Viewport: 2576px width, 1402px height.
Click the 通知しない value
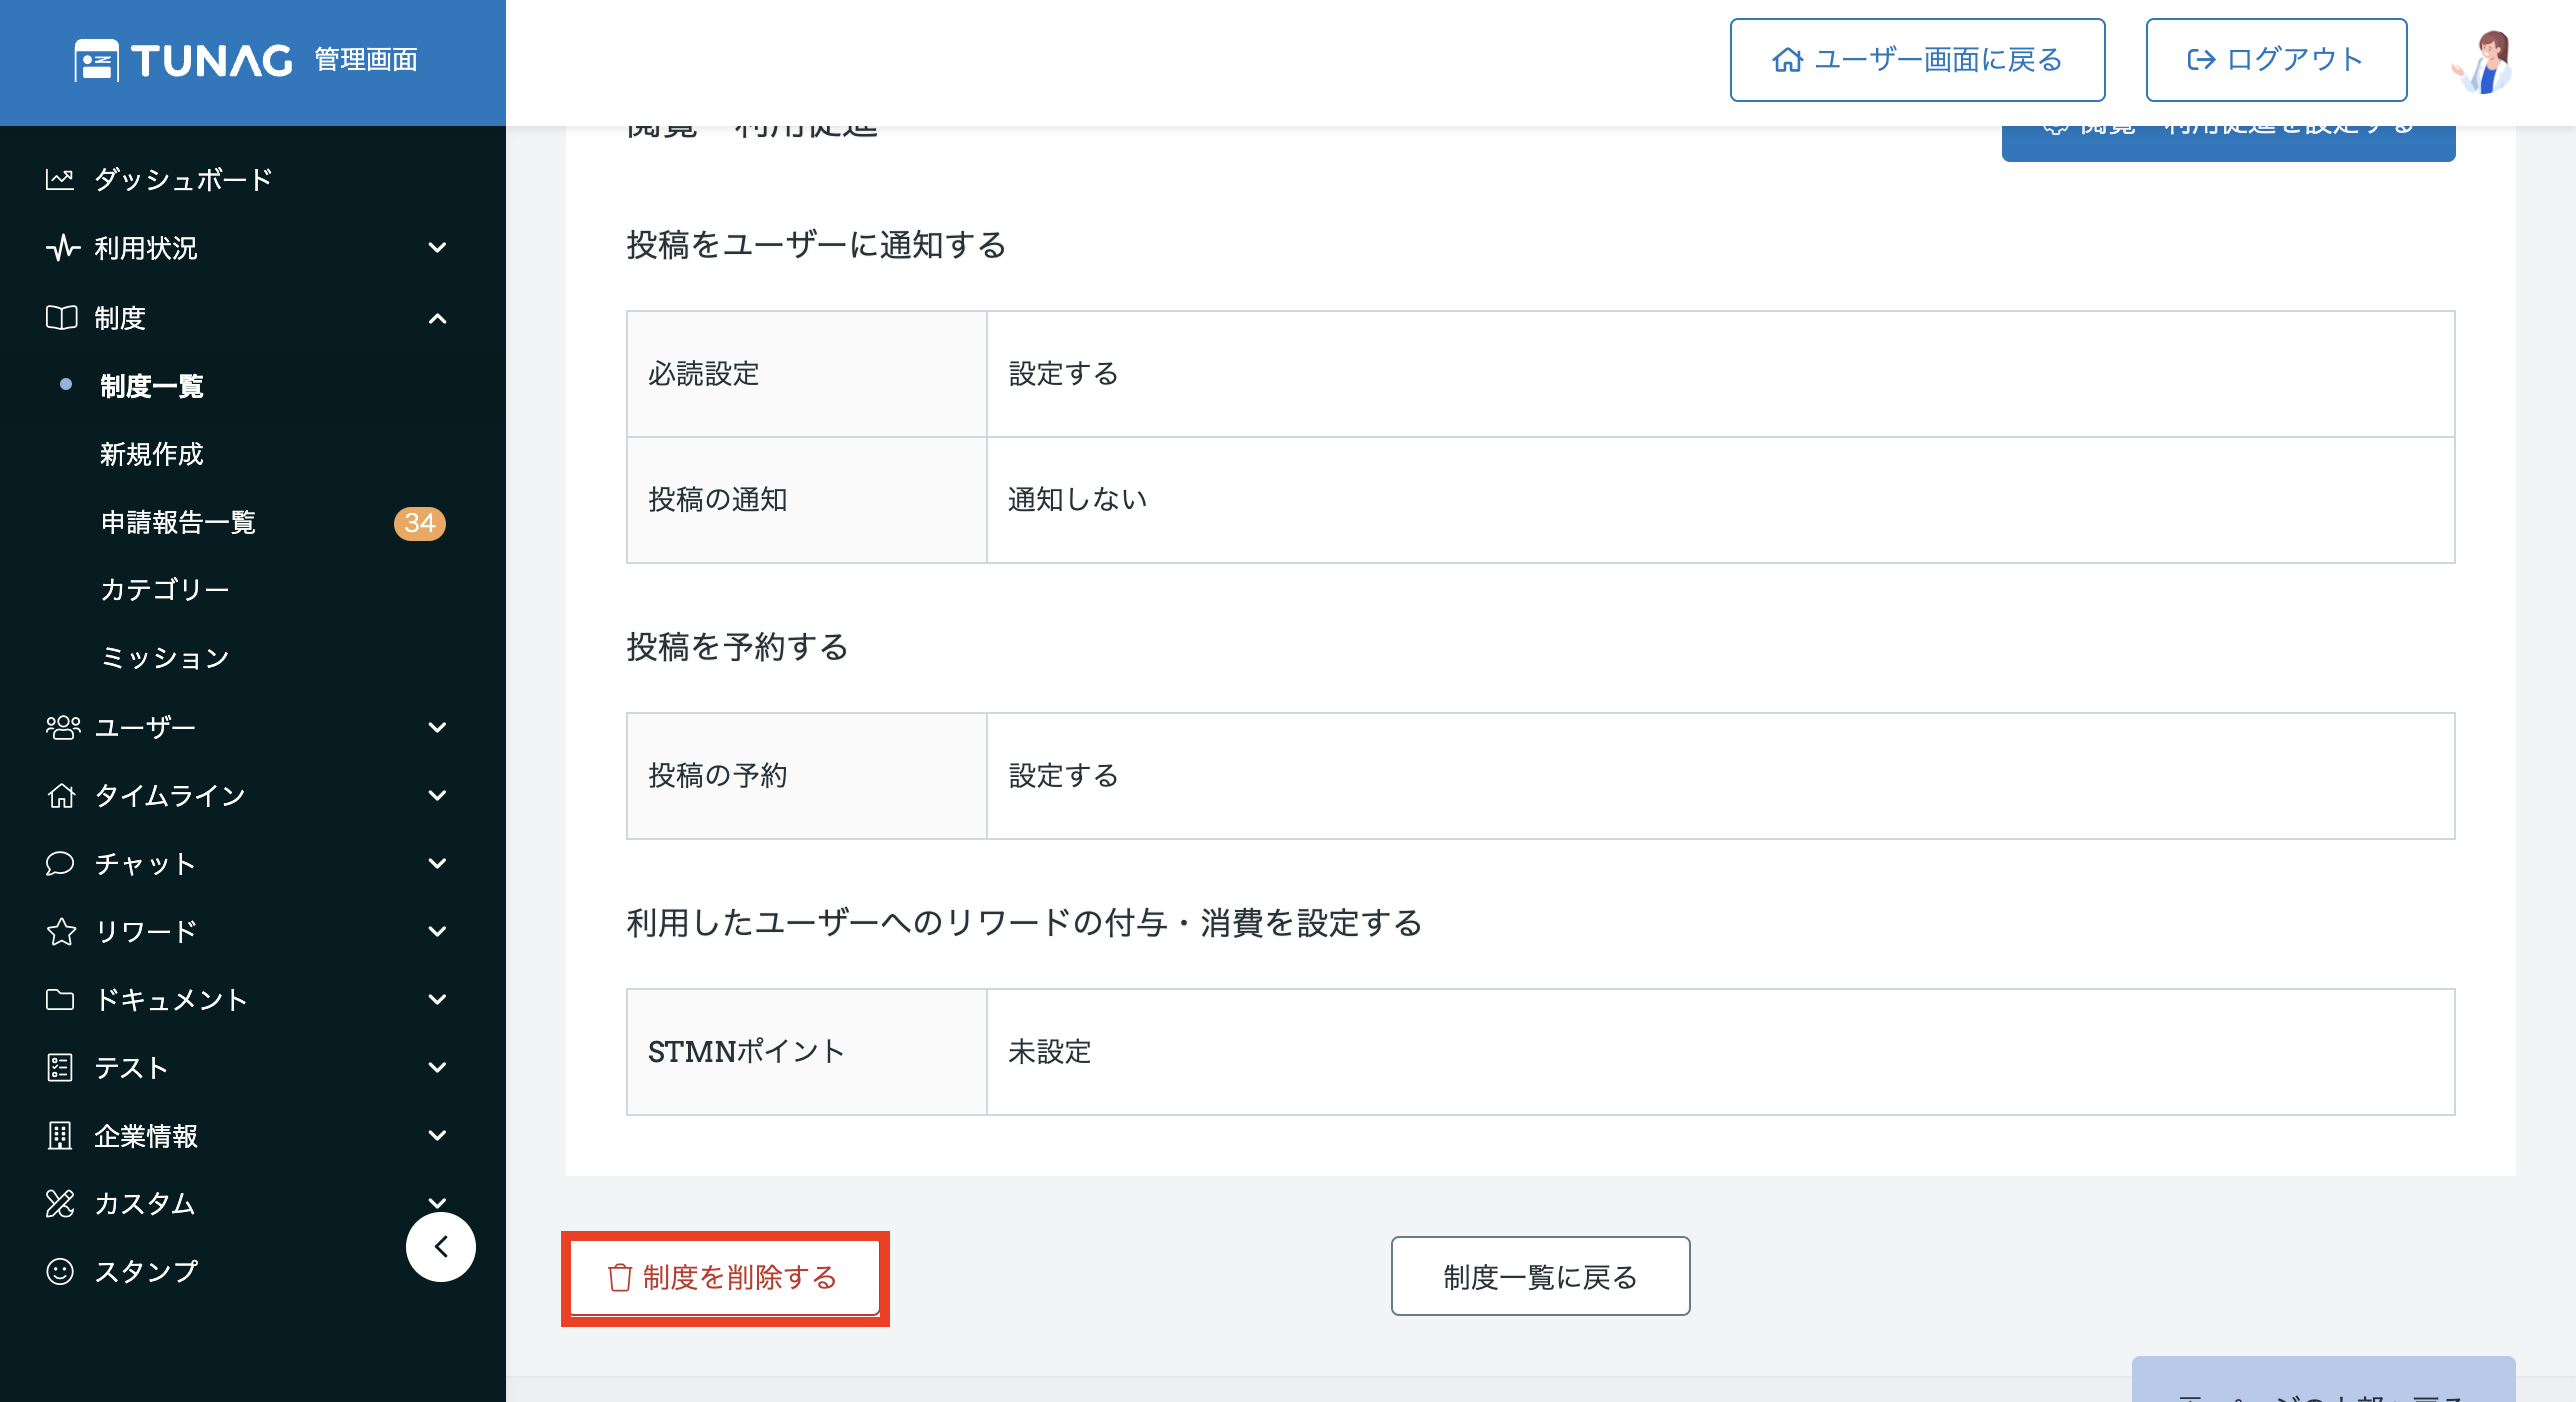click(x=1077, y=500)
